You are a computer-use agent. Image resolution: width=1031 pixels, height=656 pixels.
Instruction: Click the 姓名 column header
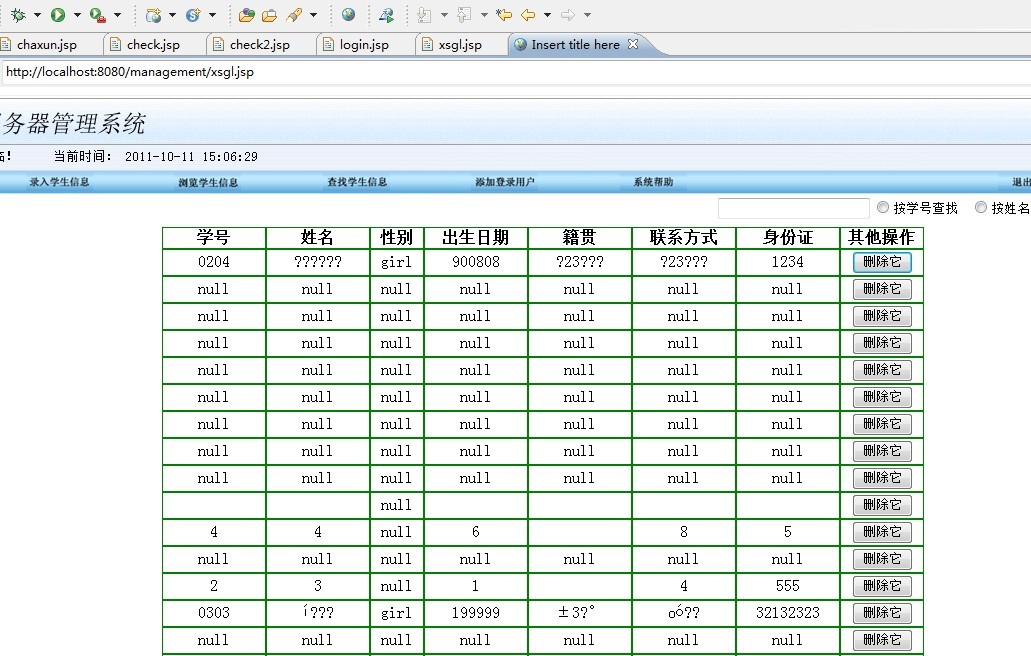point(318,238)
